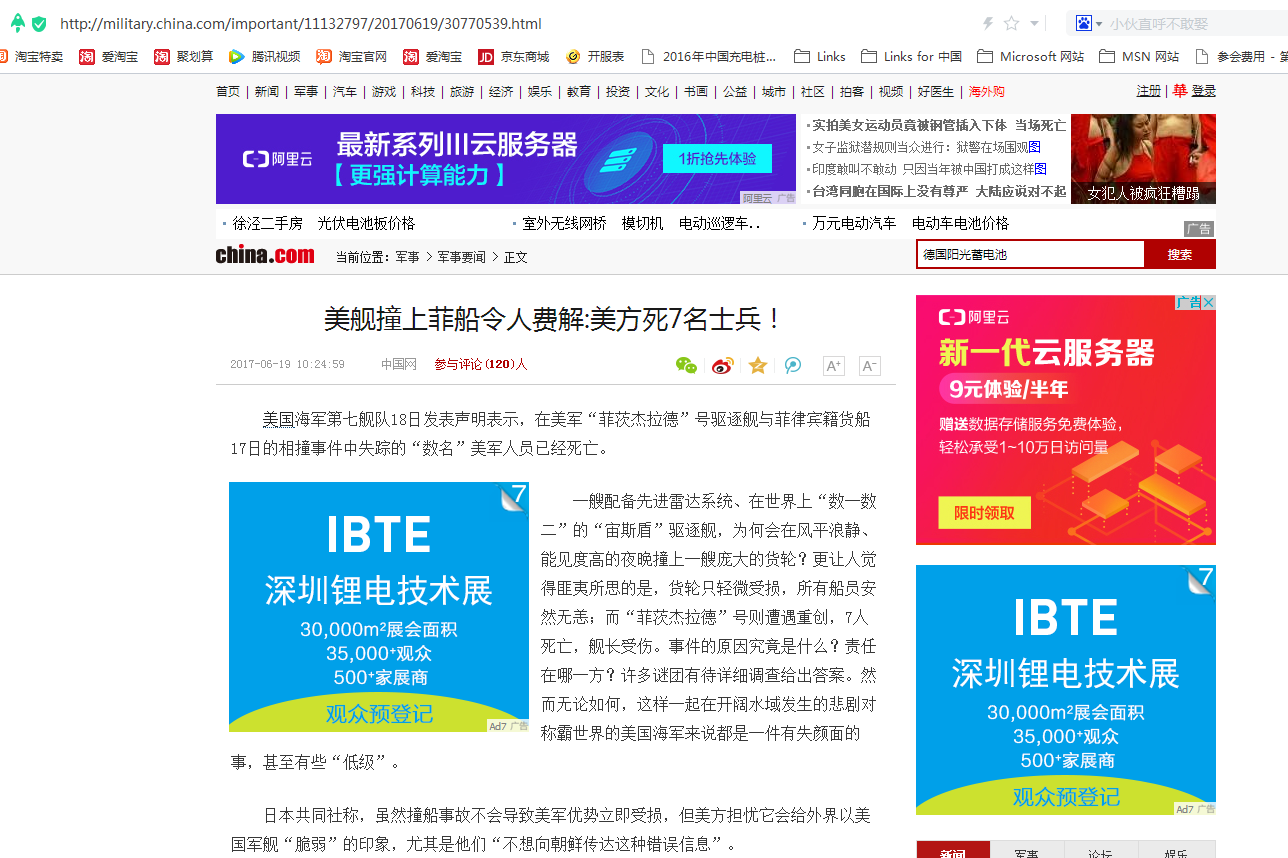Click the blue Tencent Weibo share icon
The image size is (1288, 858).
coord(793,366)
